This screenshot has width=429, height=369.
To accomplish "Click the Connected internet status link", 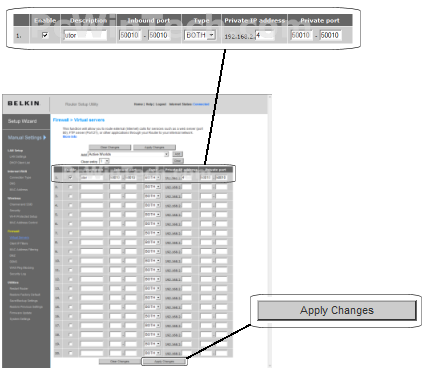I will (201, 104).
